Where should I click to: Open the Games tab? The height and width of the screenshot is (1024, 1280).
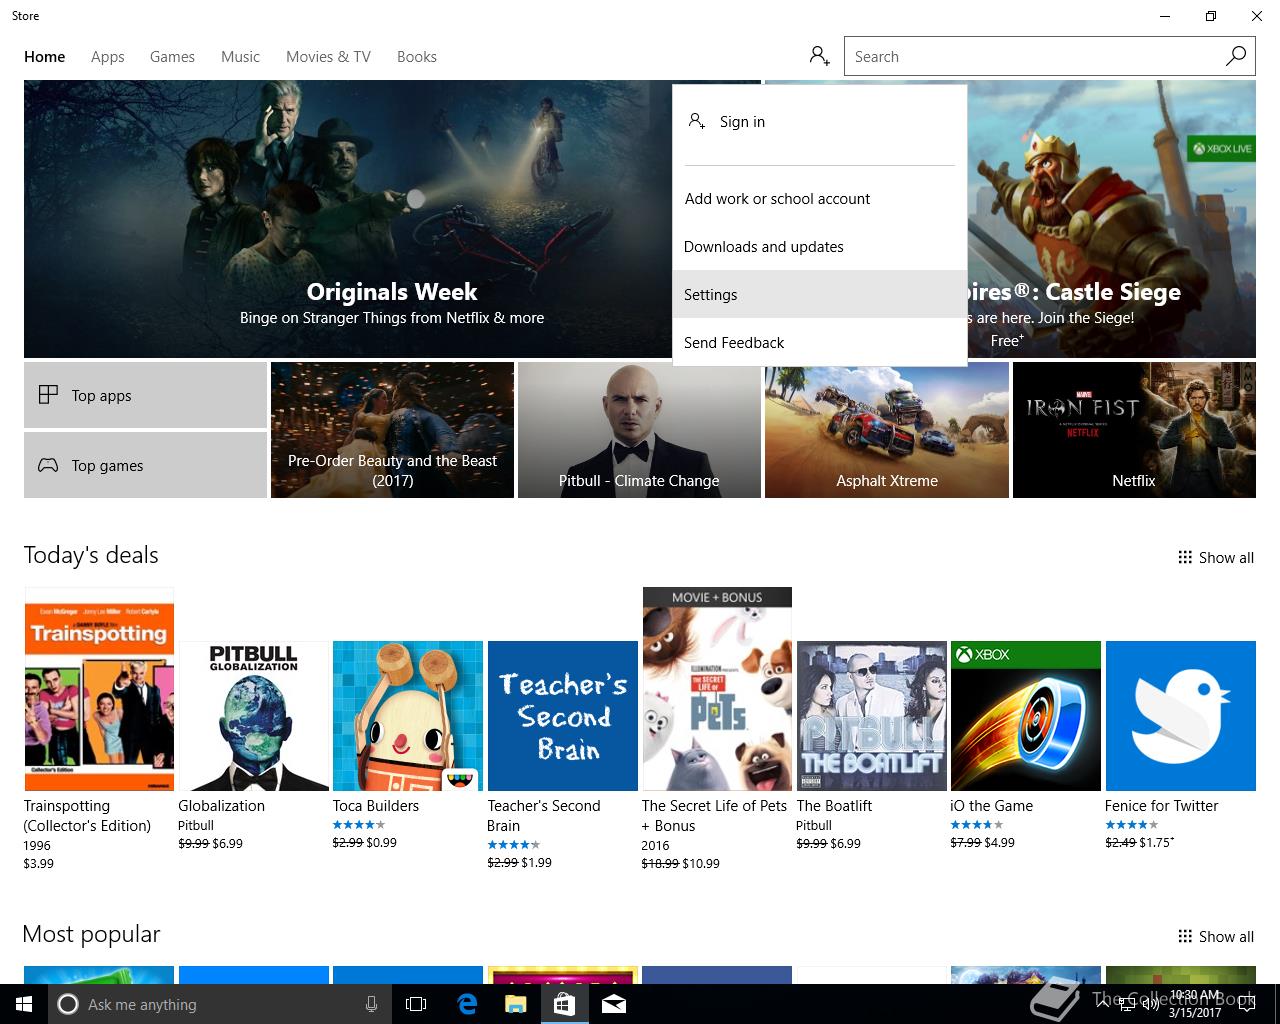[x=172, y=57]
